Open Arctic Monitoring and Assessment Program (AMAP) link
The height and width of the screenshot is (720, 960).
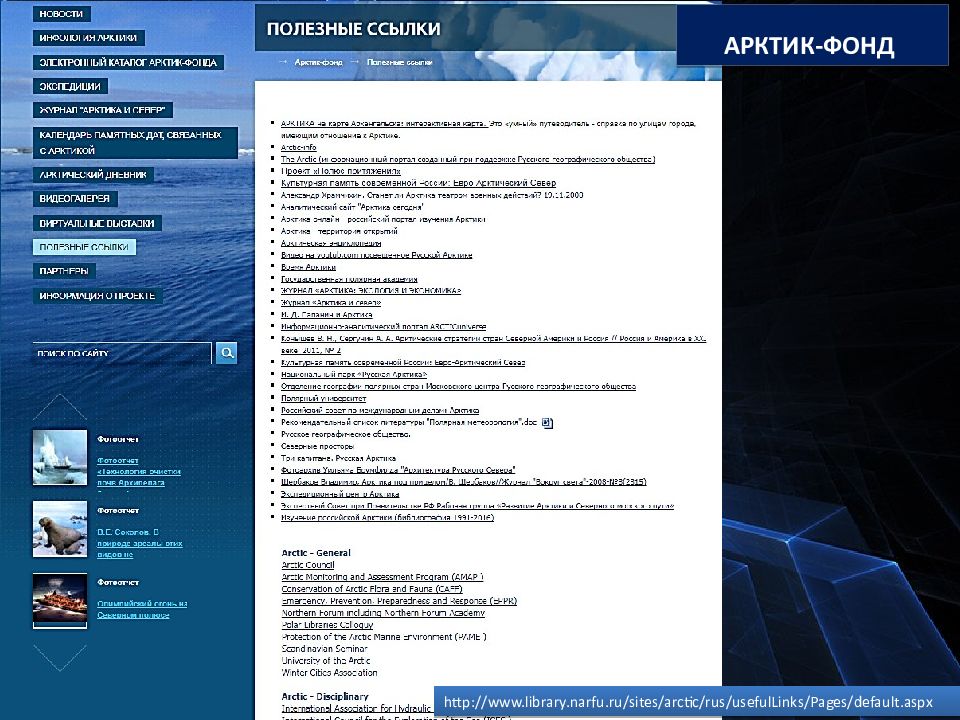[383, 577]
